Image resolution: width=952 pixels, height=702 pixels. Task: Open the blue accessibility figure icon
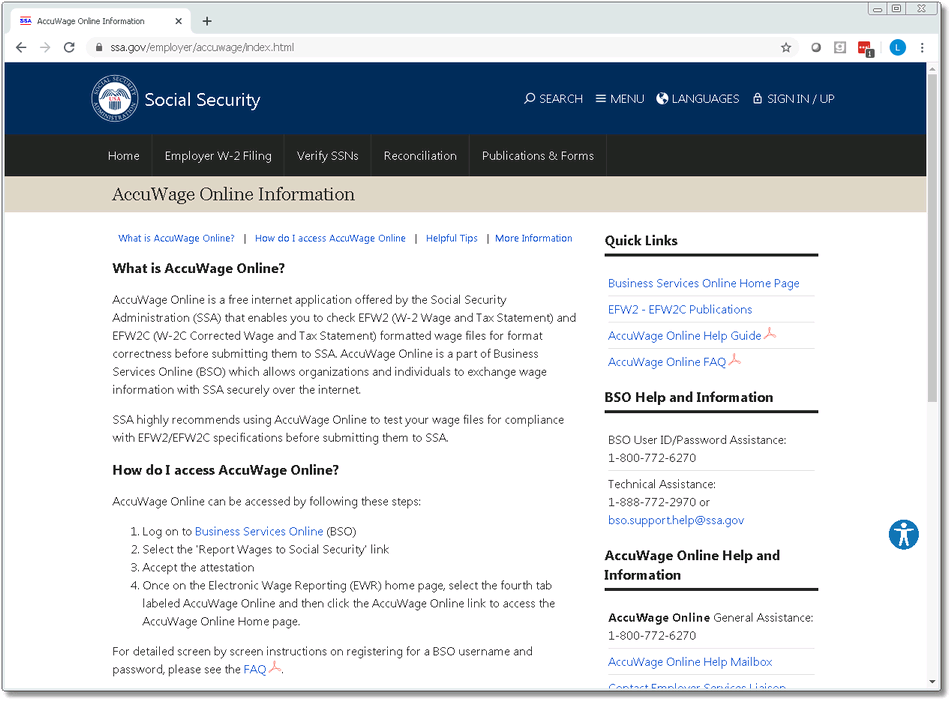(903, 535)
